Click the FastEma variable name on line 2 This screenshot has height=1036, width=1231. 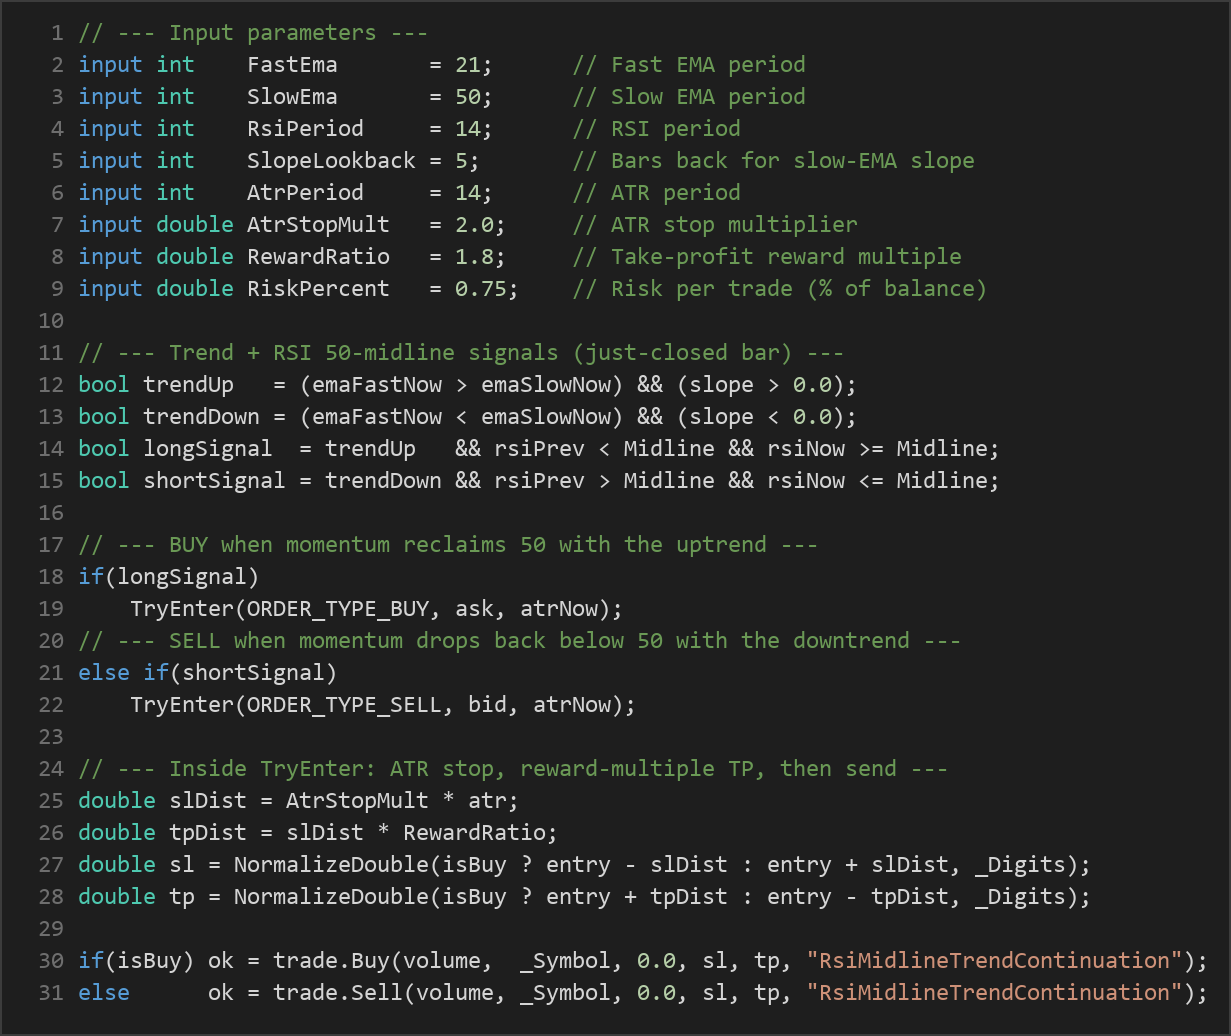[292, 65]
